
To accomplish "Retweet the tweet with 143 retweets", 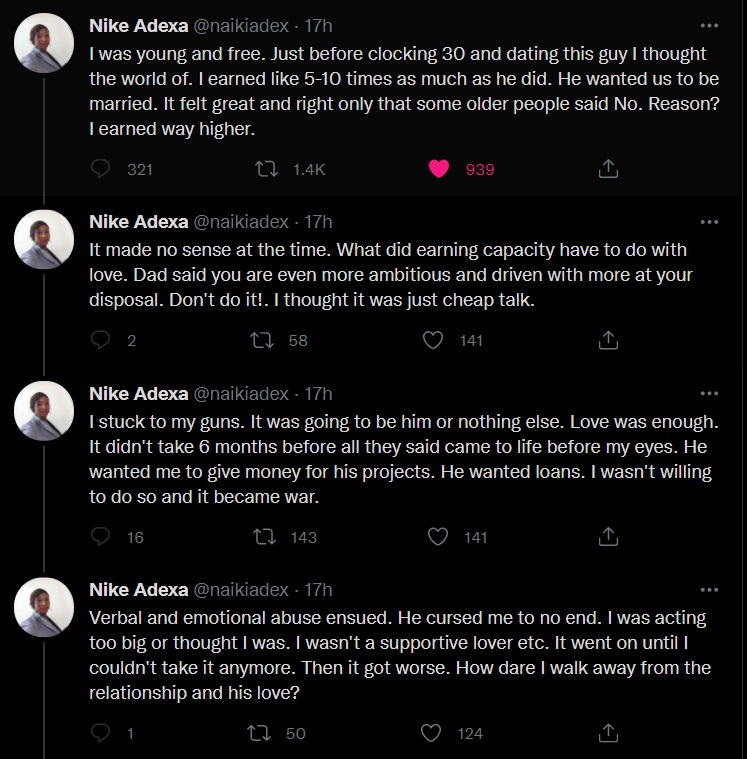I will click(x=267, y=537).
